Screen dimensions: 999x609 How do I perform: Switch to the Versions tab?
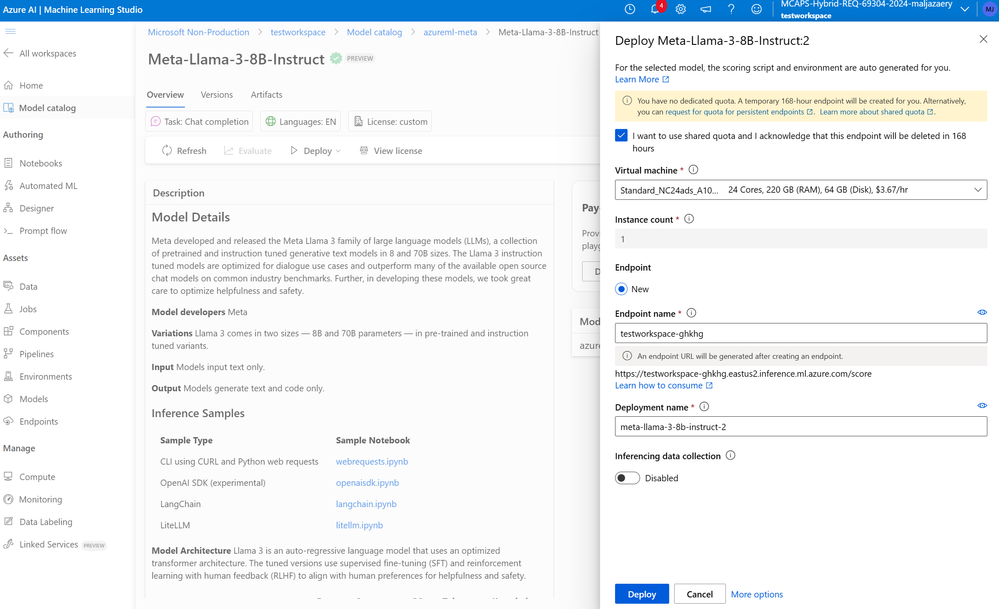(217, 95)
